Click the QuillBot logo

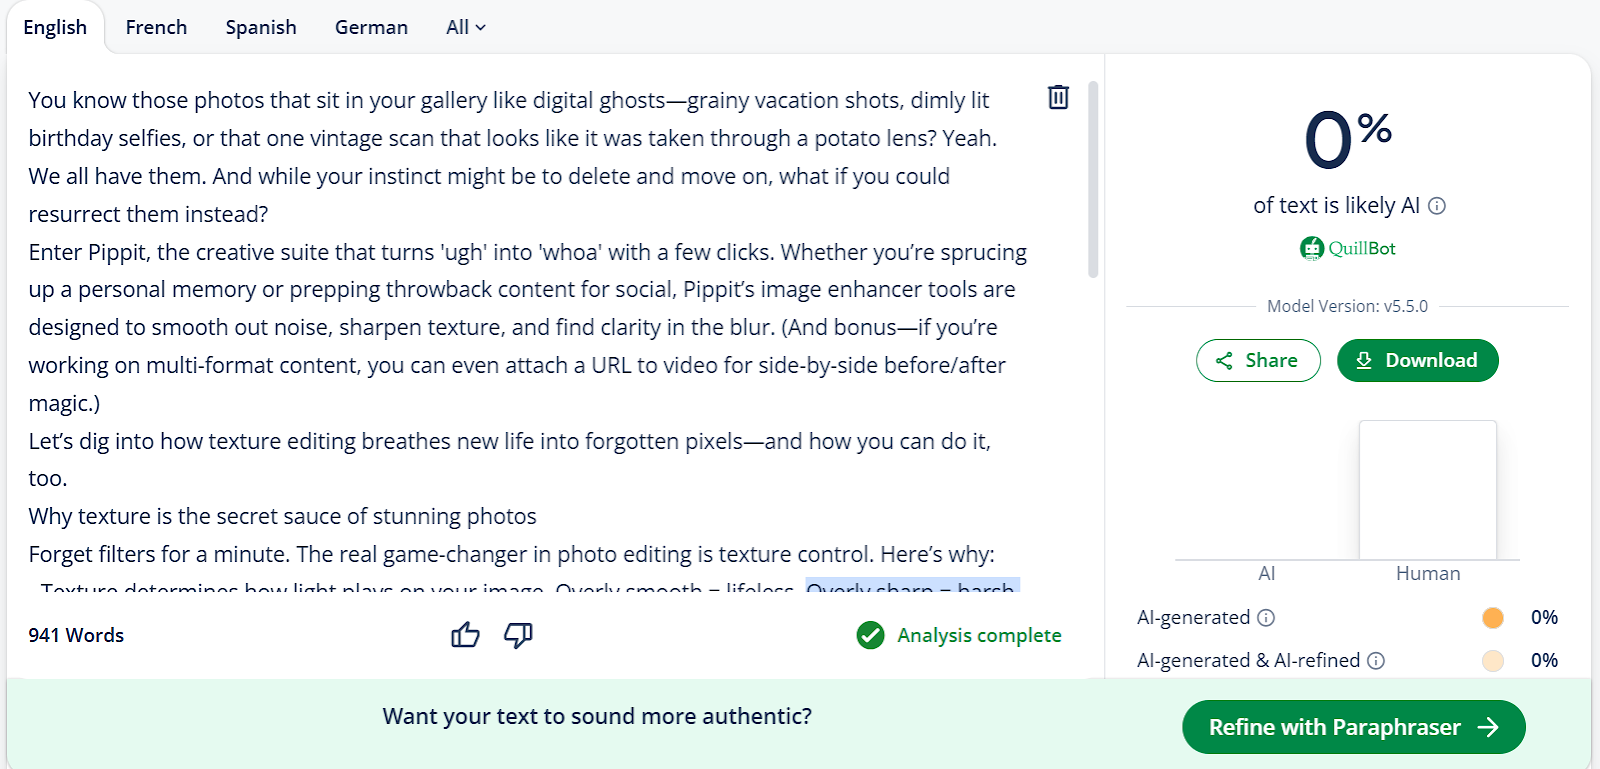[x=1347, y=248]
